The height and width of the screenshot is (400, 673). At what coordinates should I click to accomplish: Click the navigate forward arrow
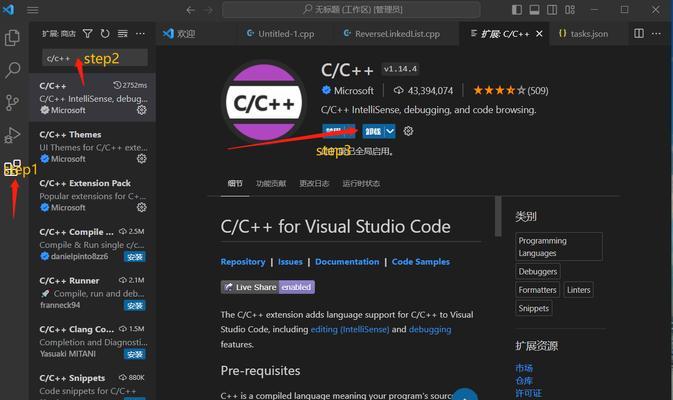[209, 9]
